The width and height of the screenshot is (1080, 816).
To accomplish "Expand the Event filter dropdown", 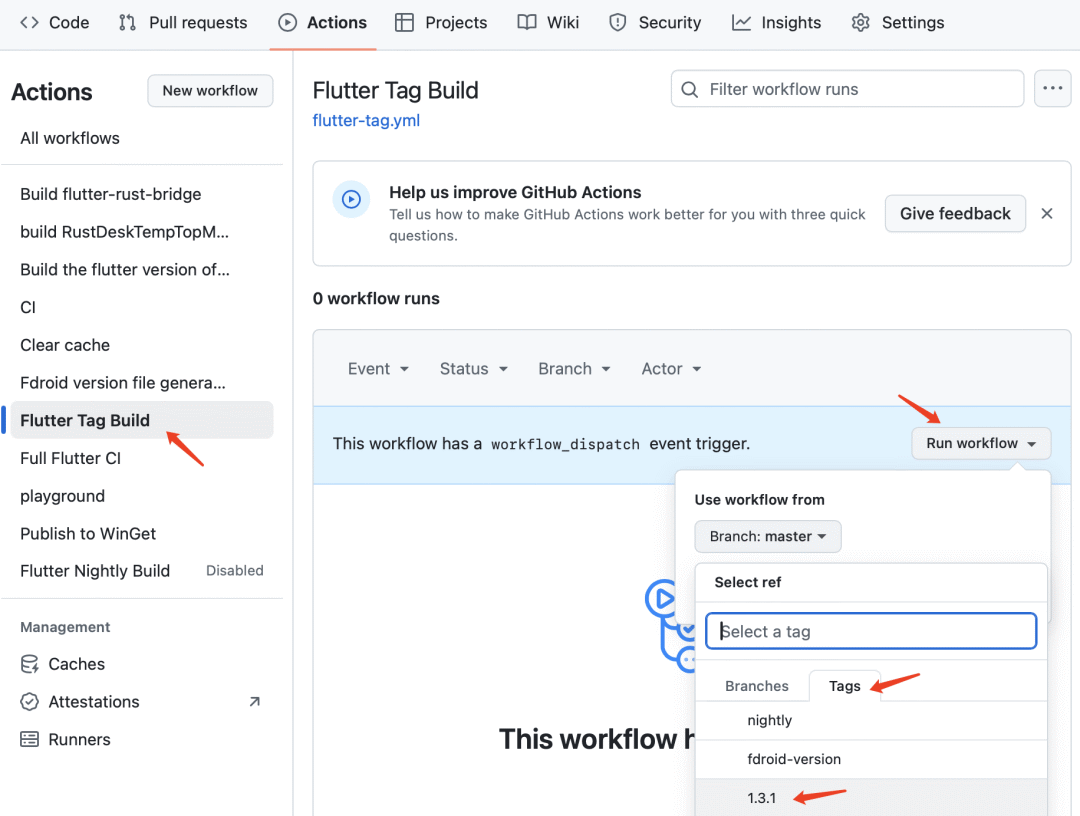I will 378,369.
